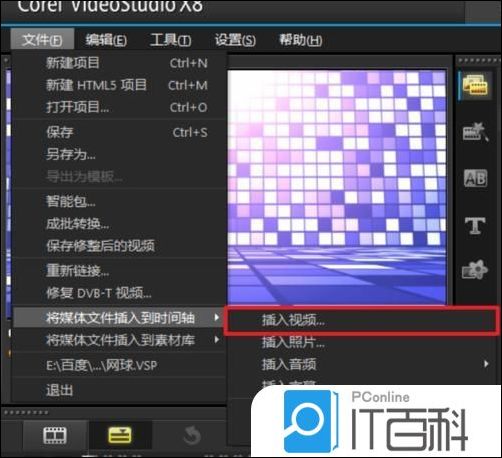Click 打开项目... menu entry
502x458 pixels.
click(120, 107)
